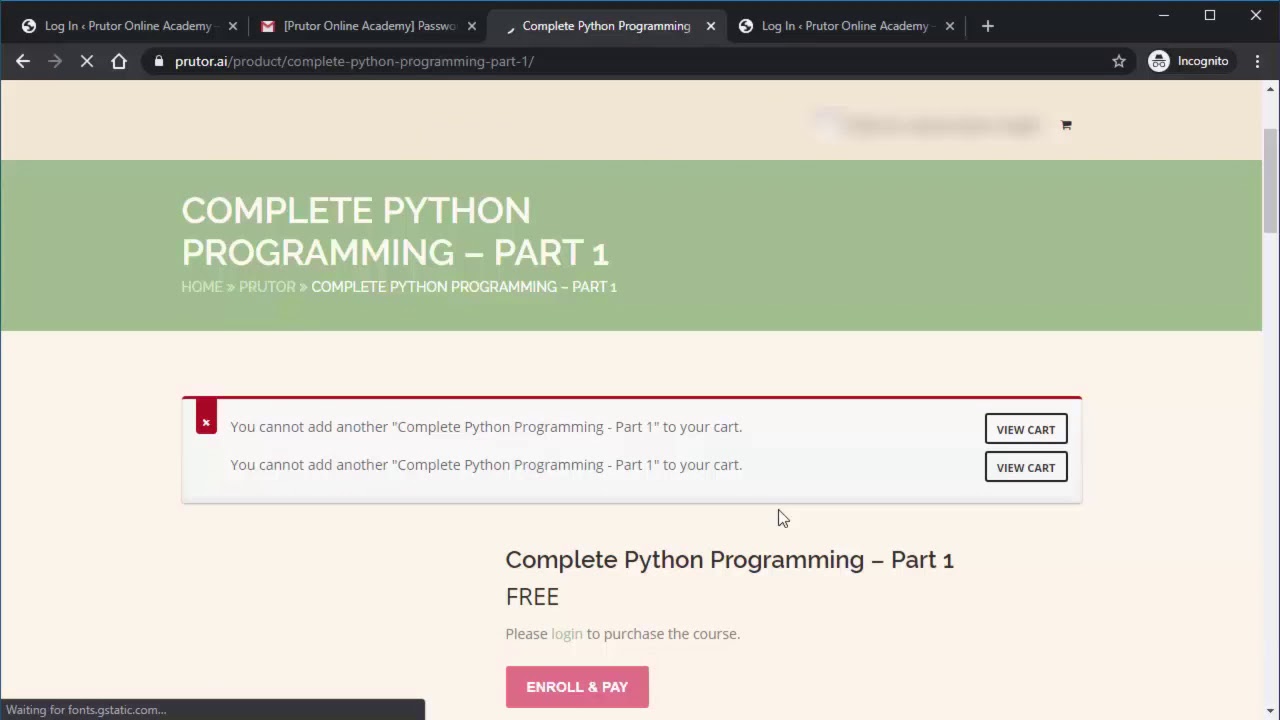Open the HOME breadcrumb link
Screen dimensions: 1280x720
(x=202, y=287)
